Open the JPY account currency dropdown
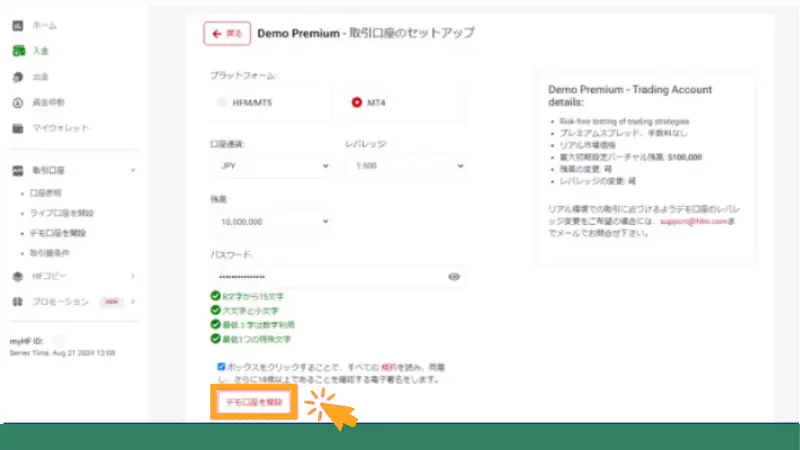The width and height of the screenshot is (800, 450). (x=270, y=166)
